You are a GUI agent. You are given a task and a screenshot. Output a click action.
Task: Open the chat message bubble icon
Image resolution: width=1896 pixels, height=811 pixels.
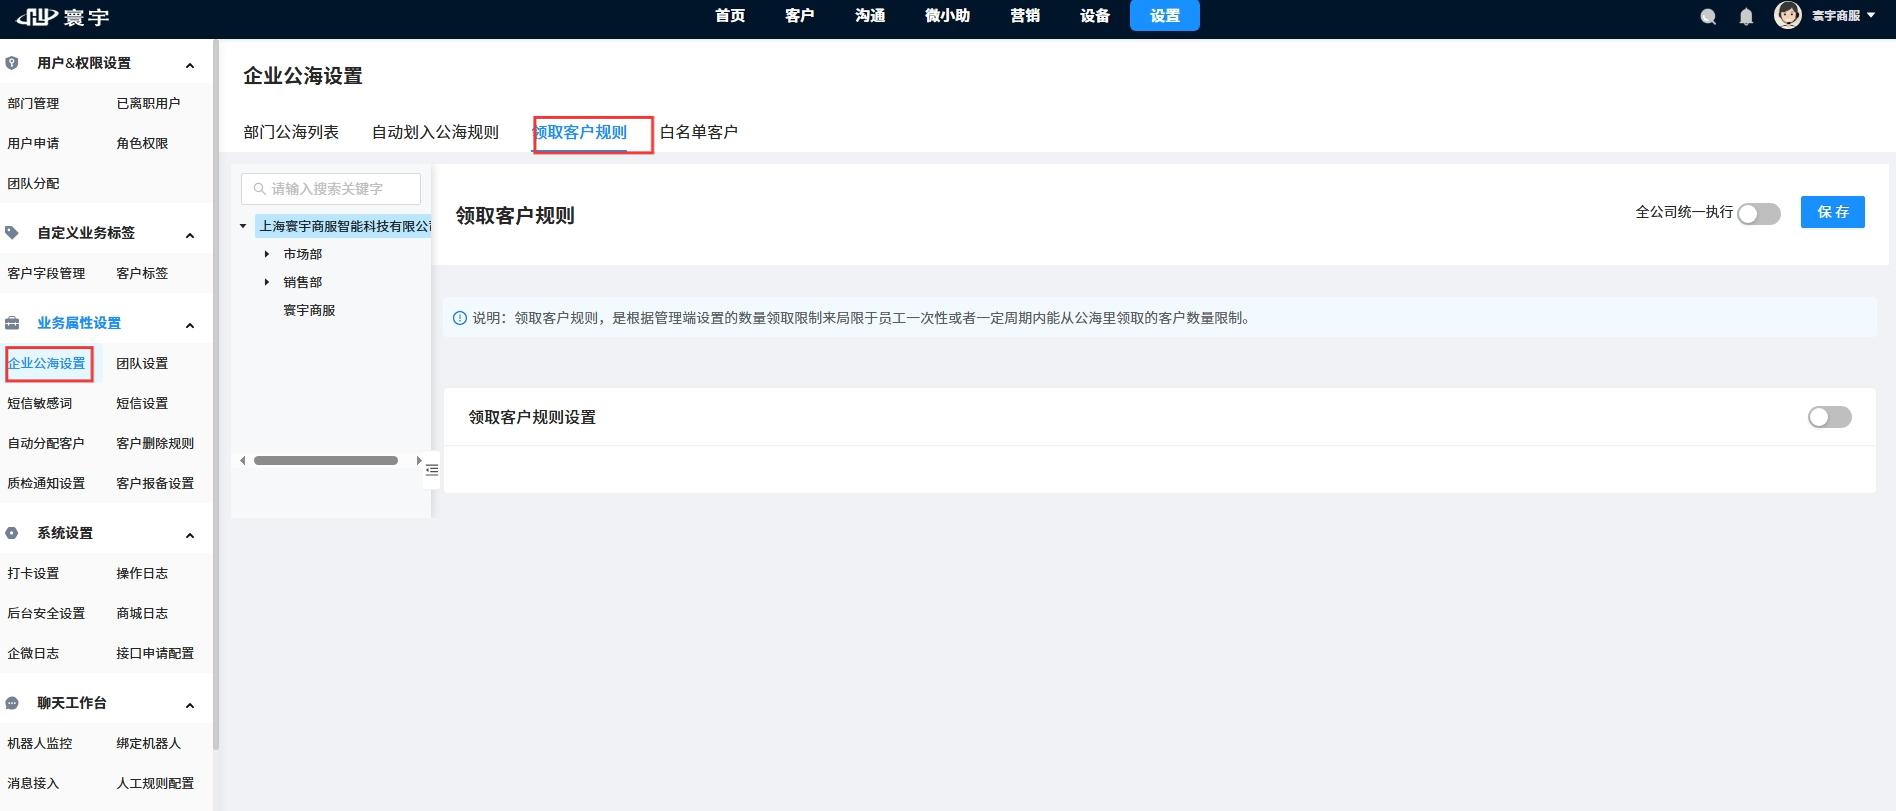(x=1708, y=16)
